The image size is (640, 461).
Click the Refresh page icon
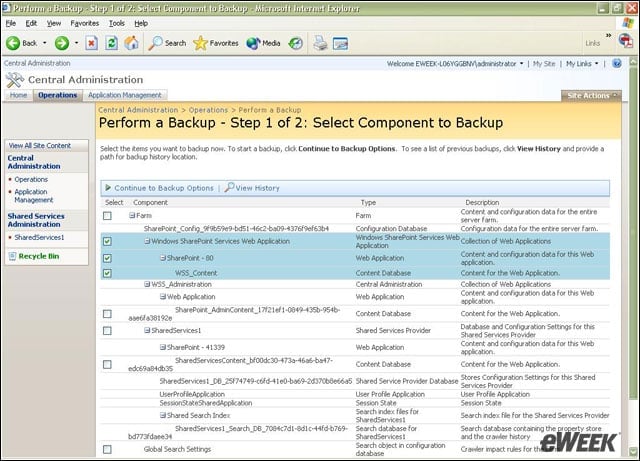[x=111, y=43]
